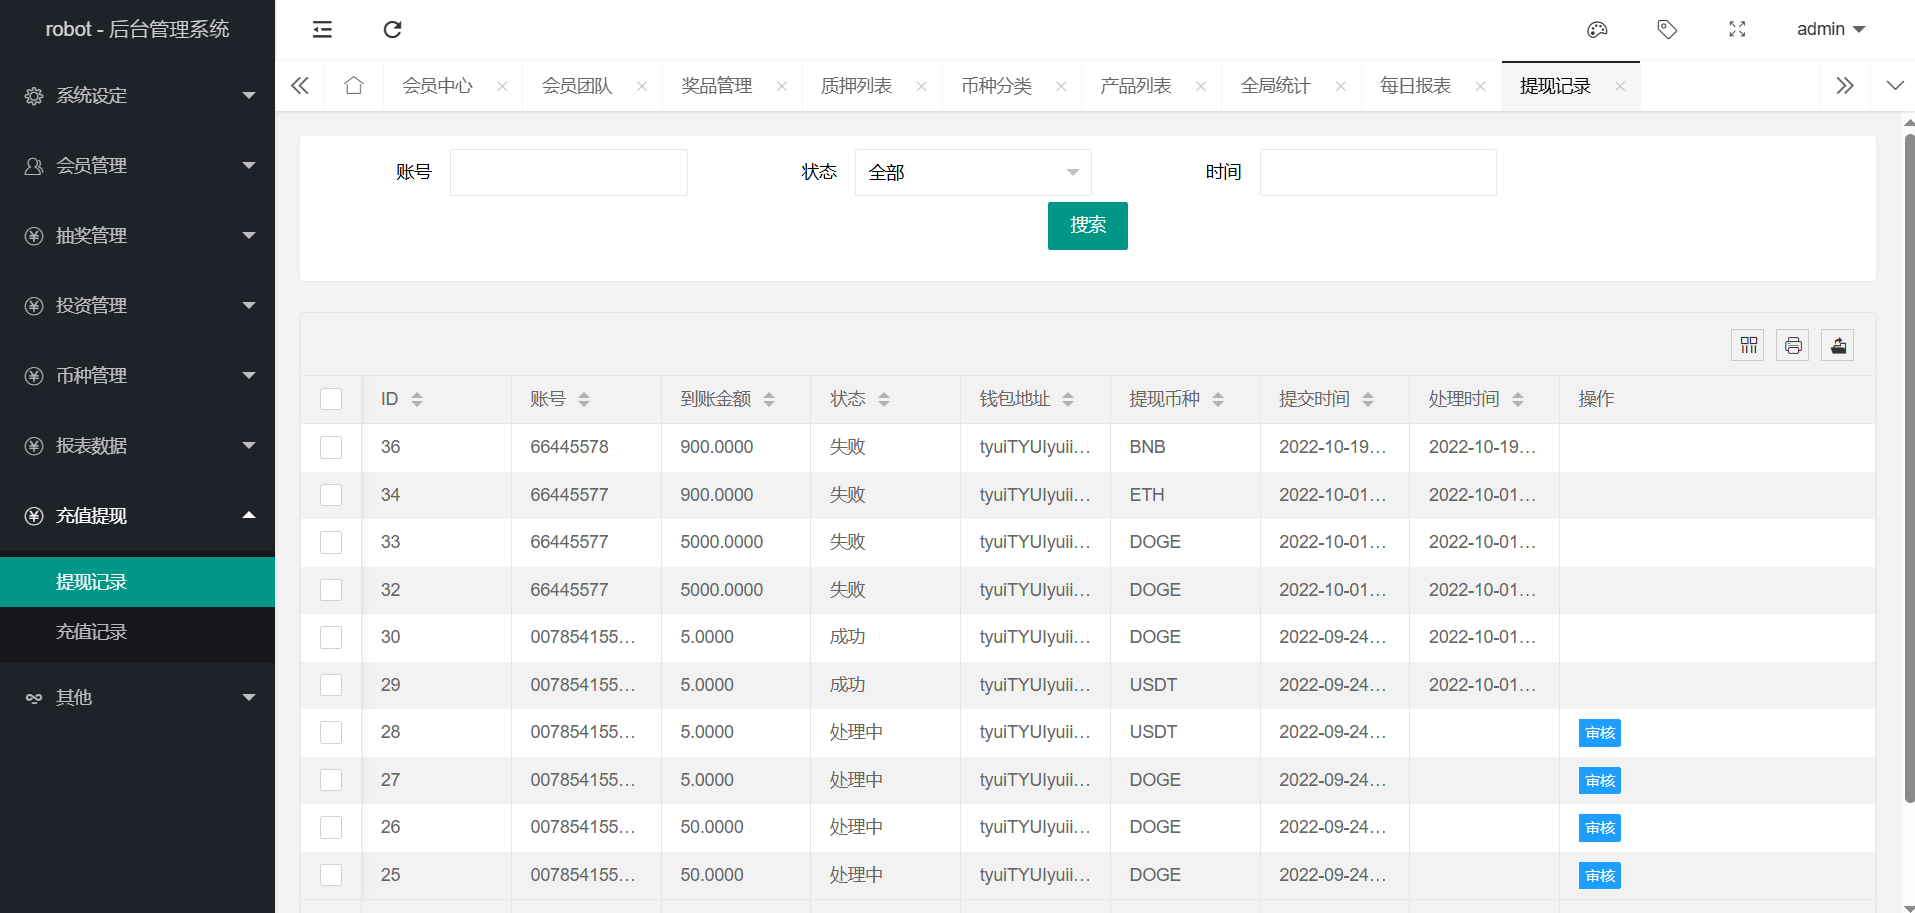Image resolution: width=1915 pixels, height=913 pixels.
Task: Go to the home tab icon
Action: (x=353, y=86)
